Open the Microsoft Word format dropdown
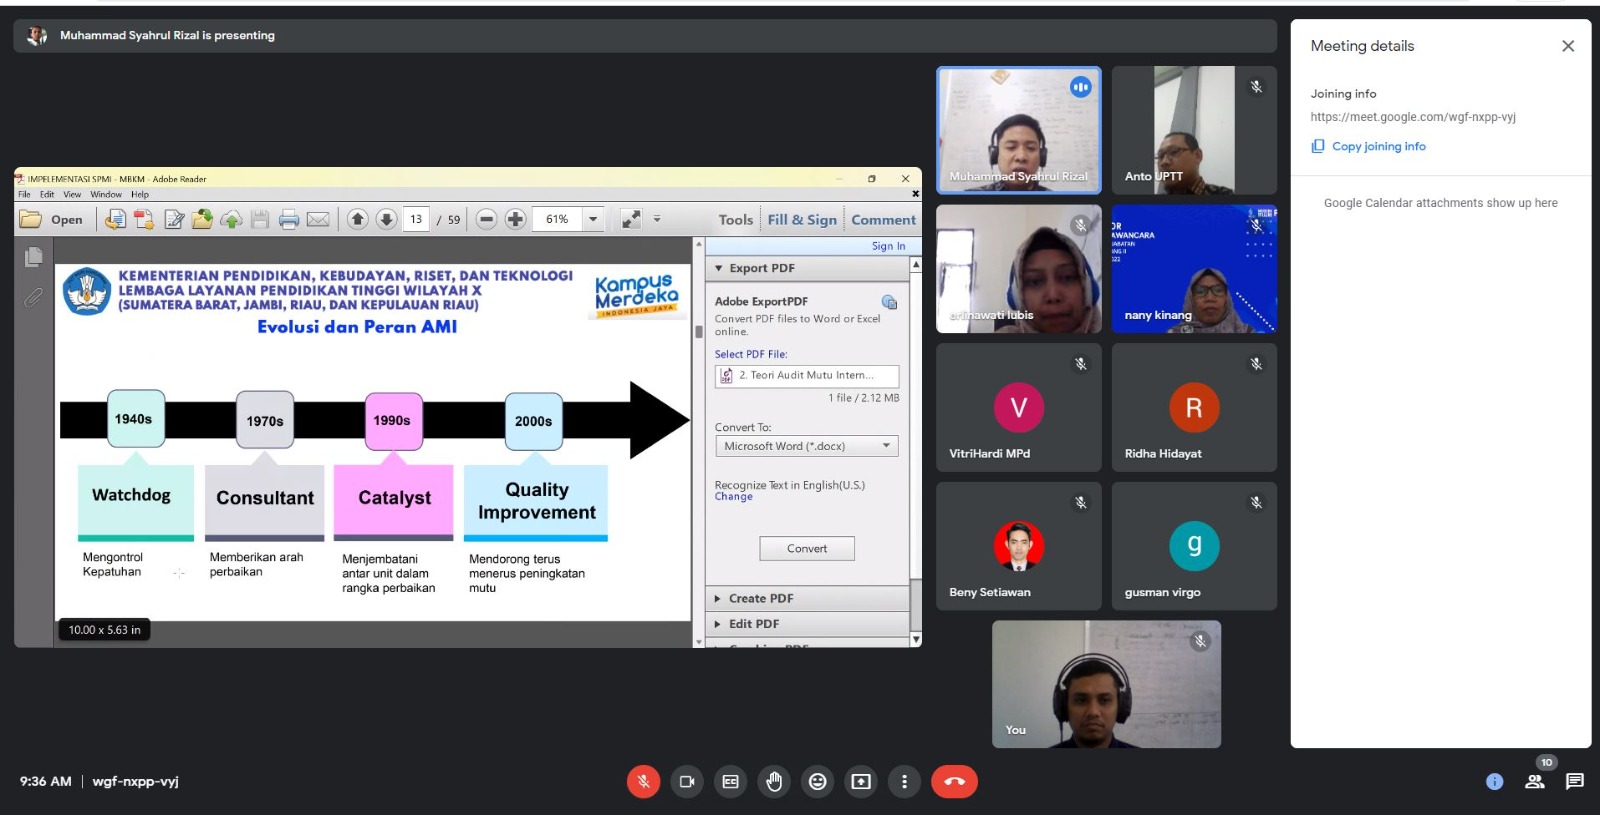The height and width of the screenshot is (815, 1600). click(x=806, y=446)
